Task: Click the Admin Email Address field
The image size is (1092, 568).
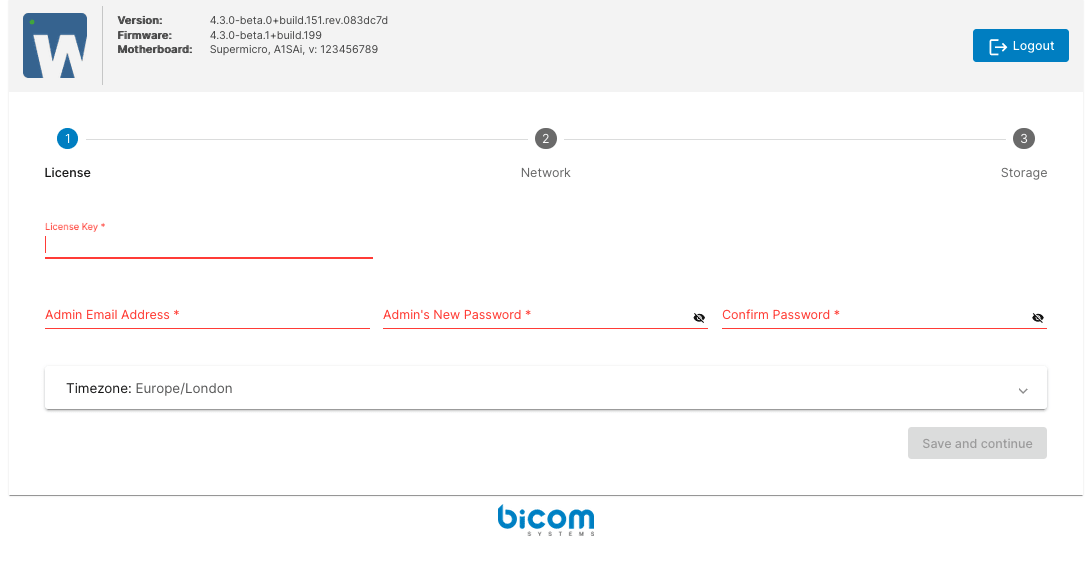Action: (207, 315)
